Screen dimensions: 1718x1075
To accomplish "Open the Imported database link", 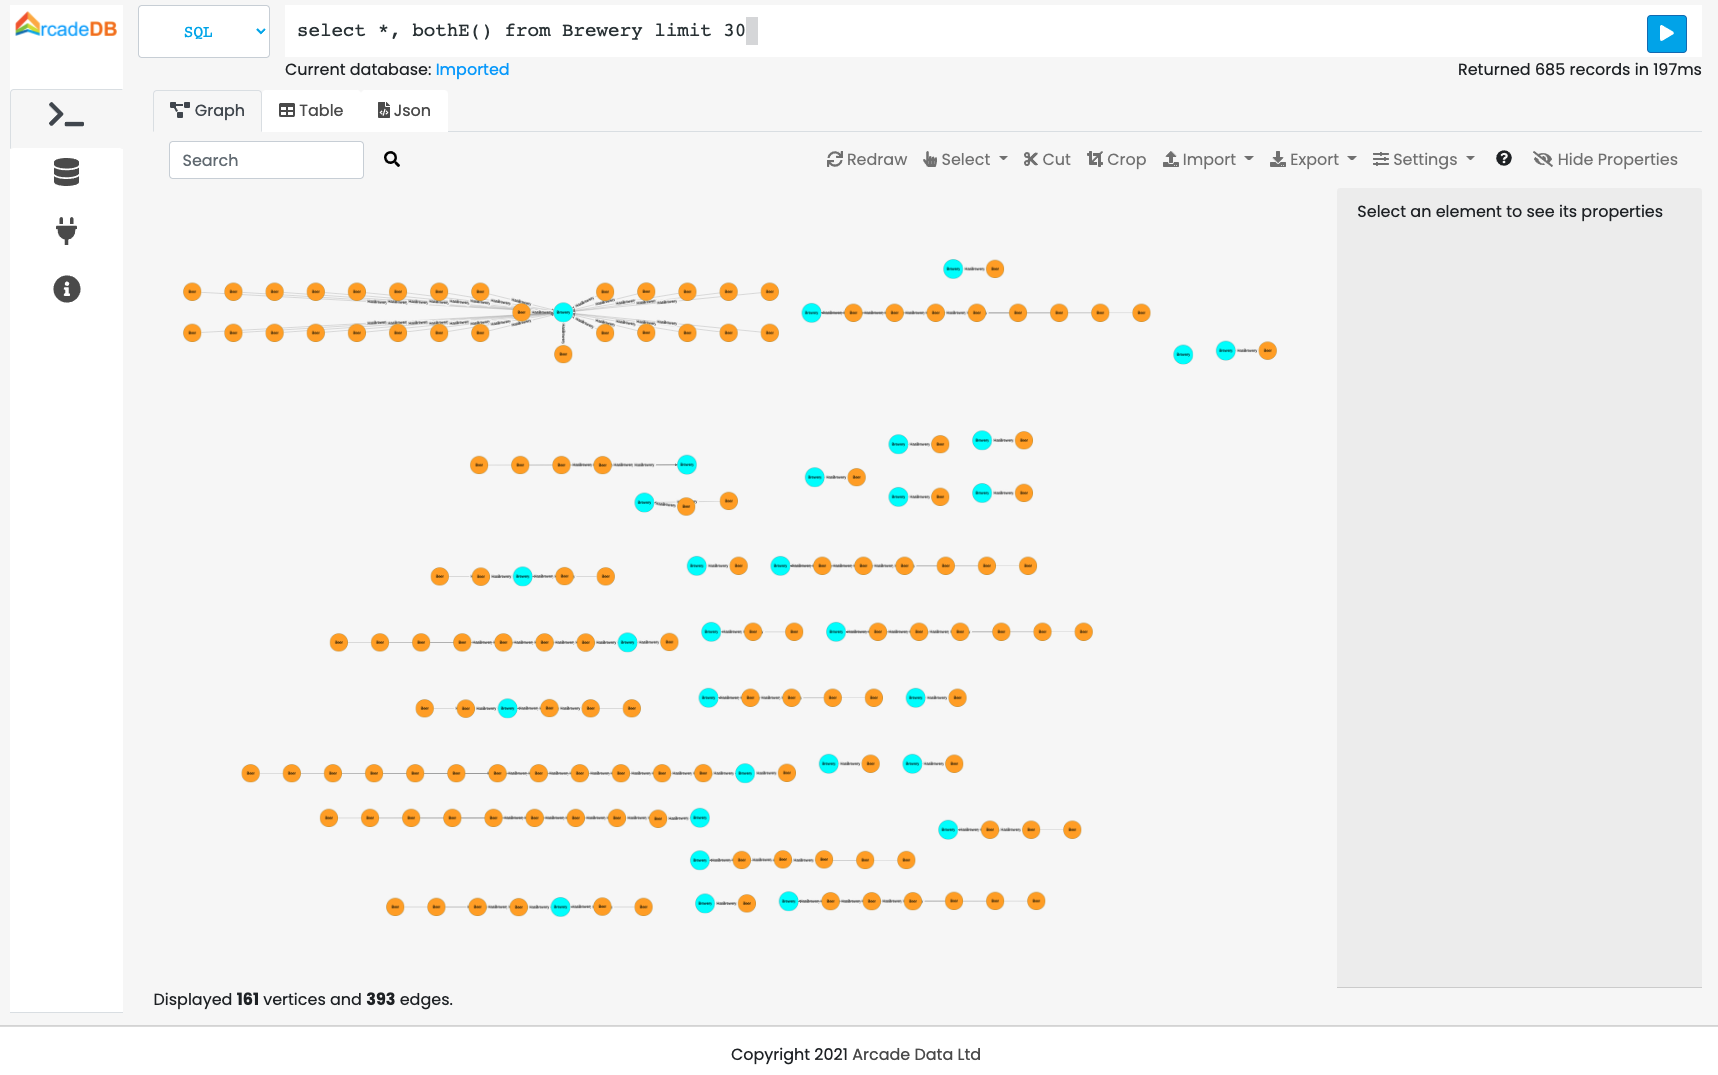I will (x=472, y=69).
